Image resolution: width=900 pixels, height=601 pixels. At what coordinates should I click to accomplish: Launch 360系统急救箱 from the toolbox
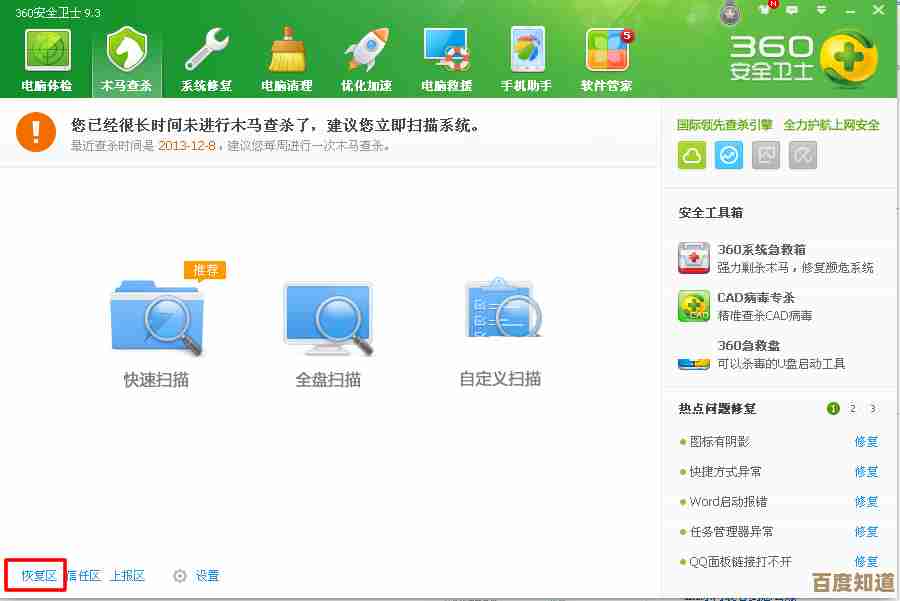761,250
